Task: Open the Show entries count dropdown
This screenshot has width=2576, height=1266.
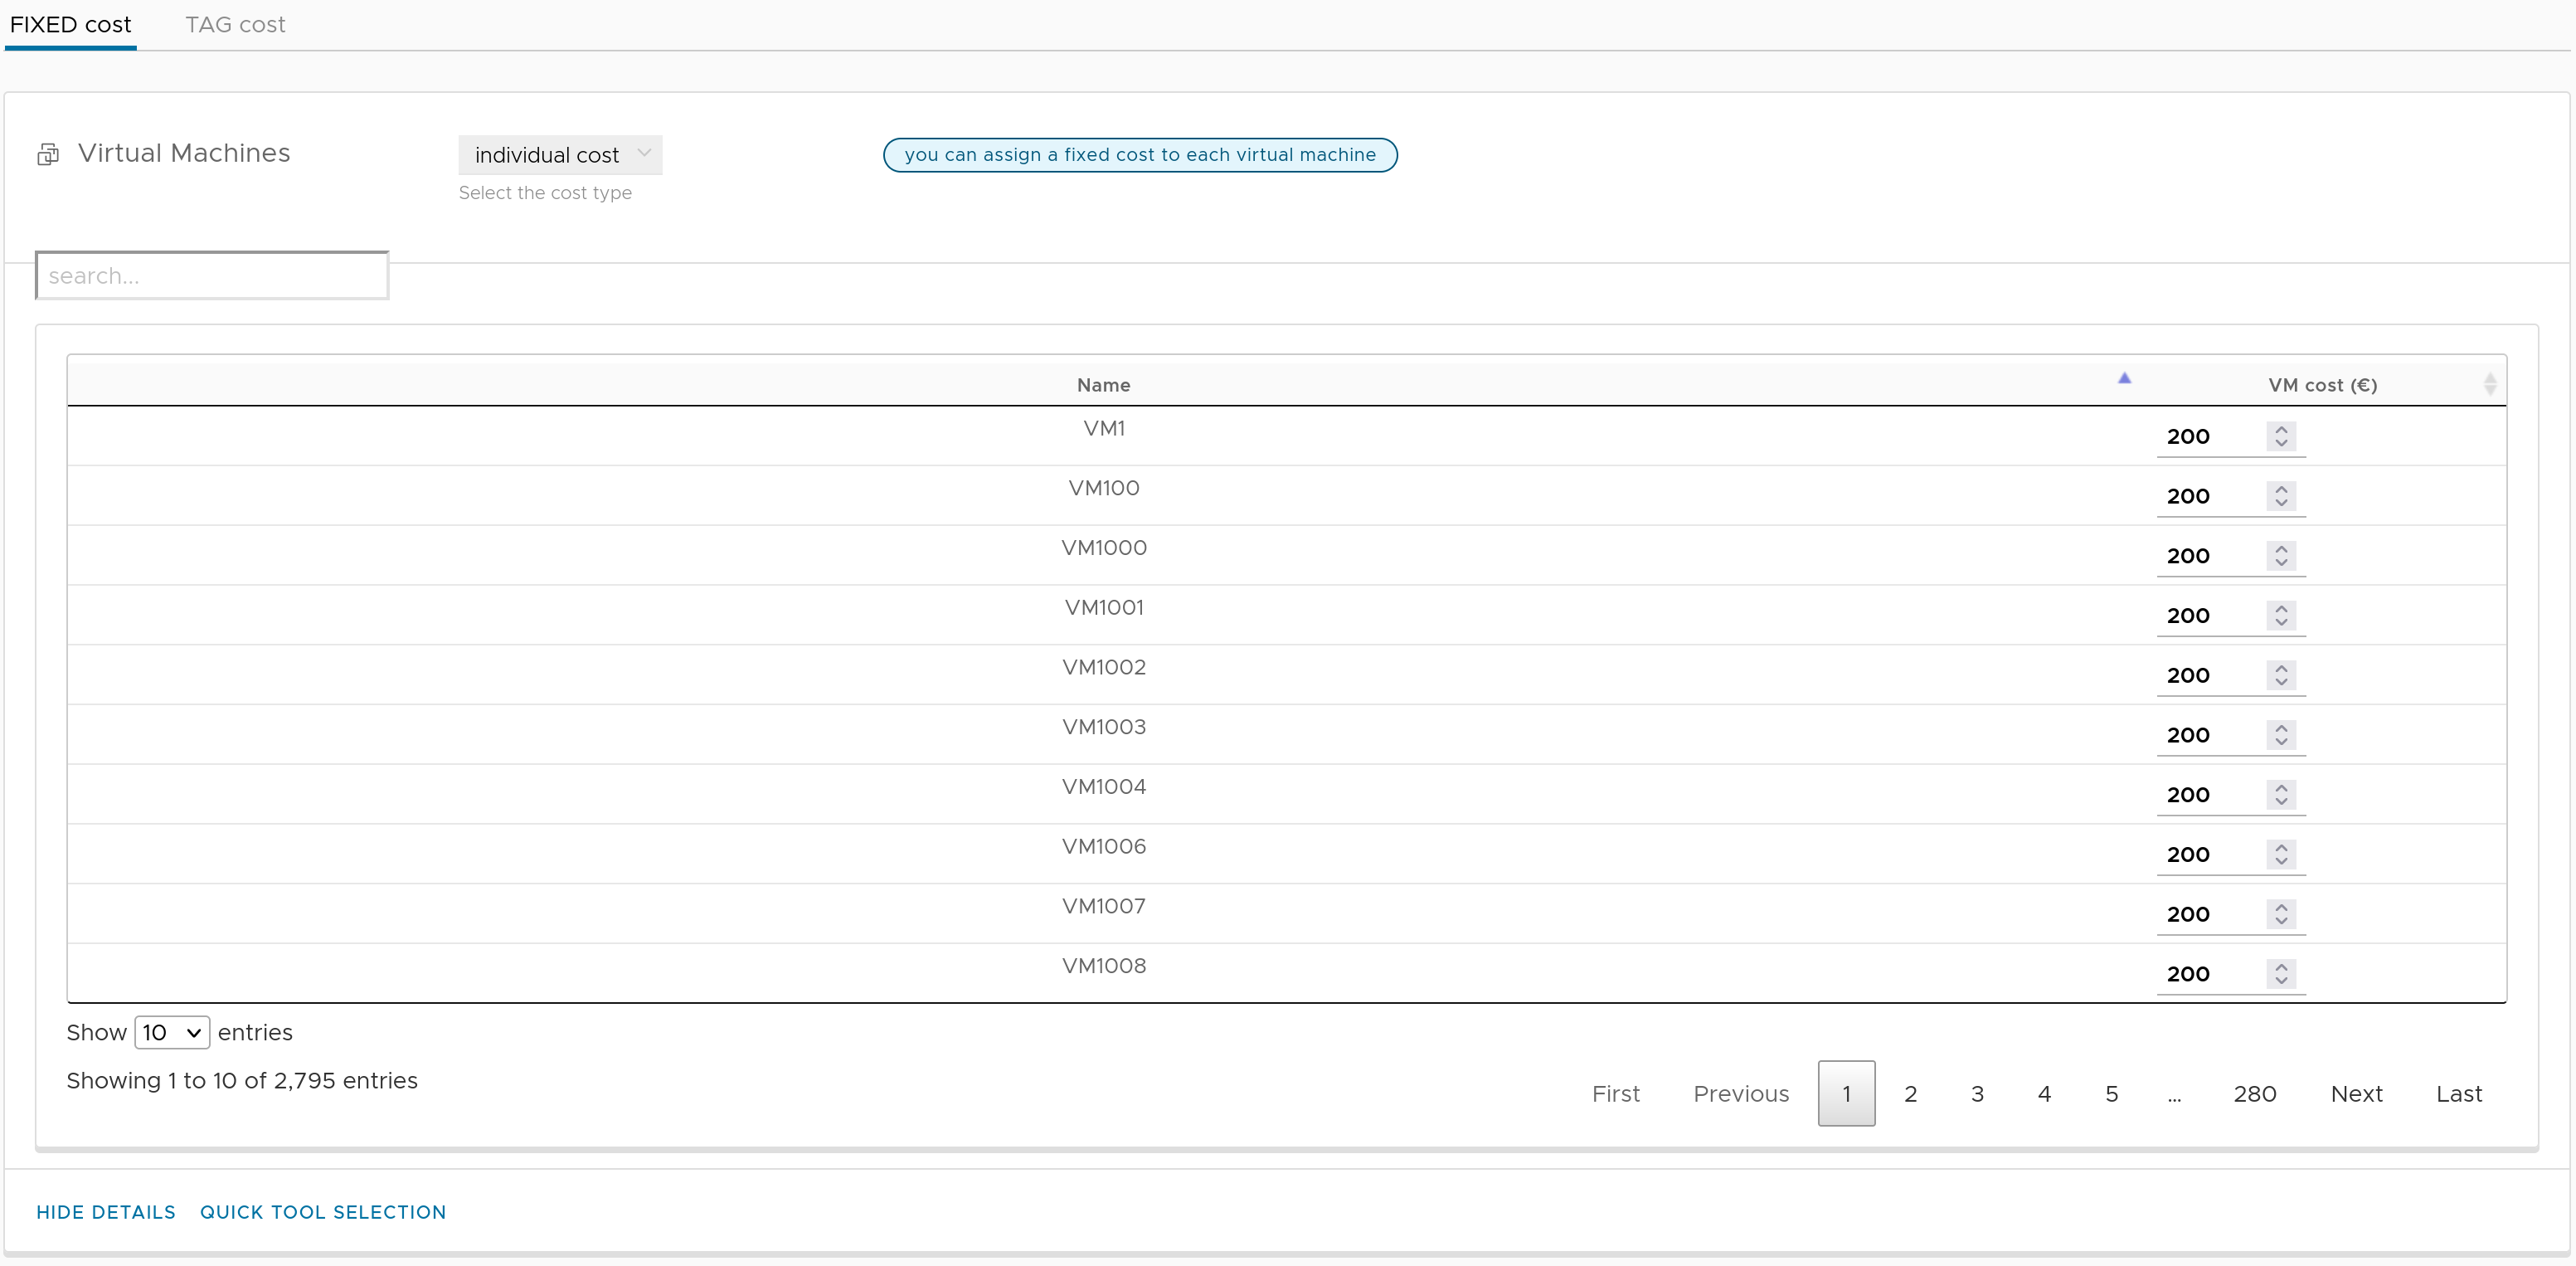Action: pos(172,1033)
